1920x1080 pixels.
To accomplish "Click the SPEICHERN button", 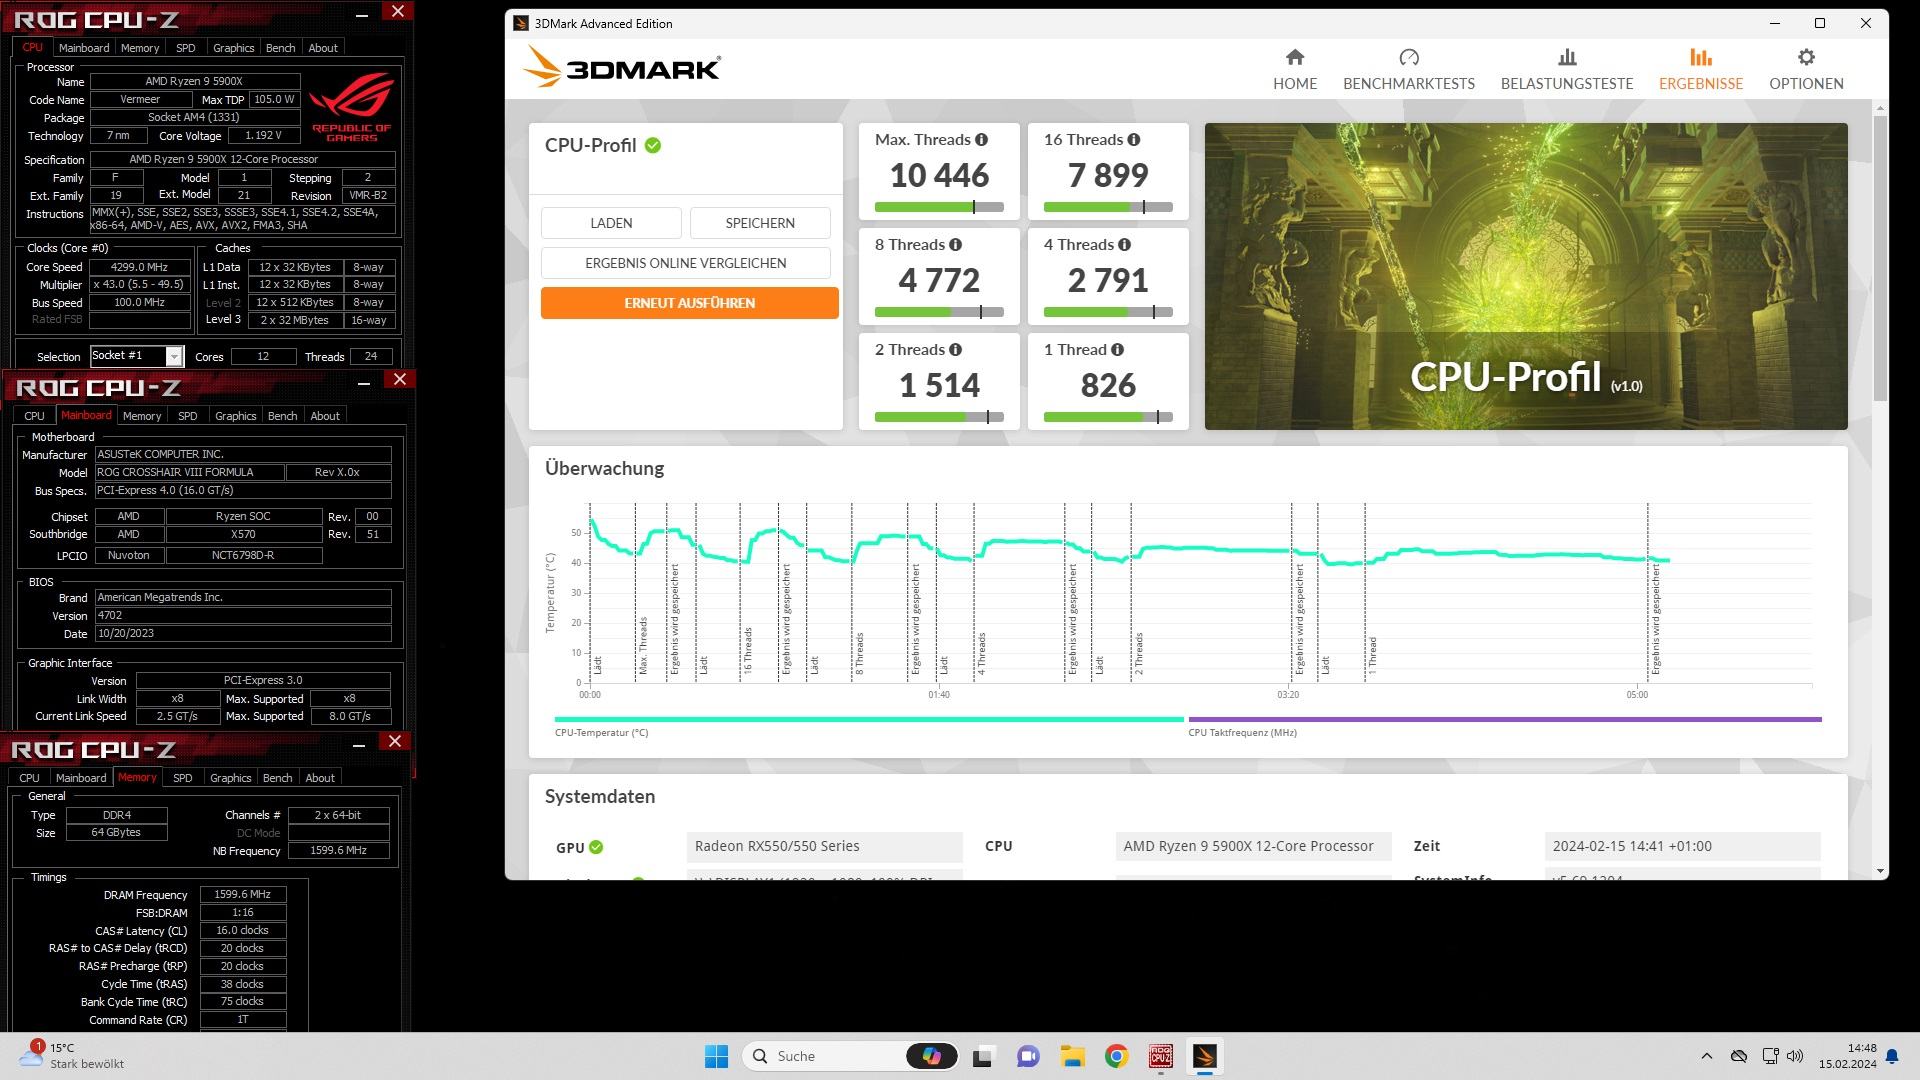I will tap(760, 223).
